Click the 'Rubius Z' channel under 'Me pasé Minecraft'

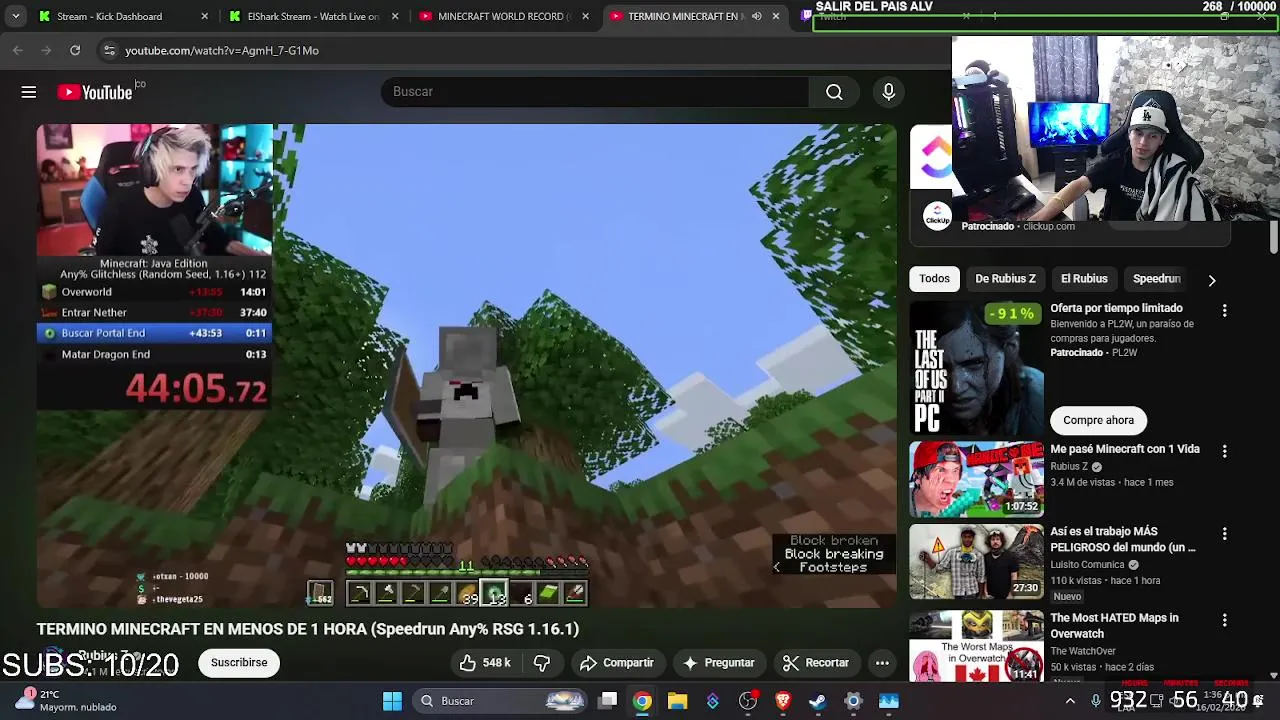pyautogui.click(x=1069, y=467)
